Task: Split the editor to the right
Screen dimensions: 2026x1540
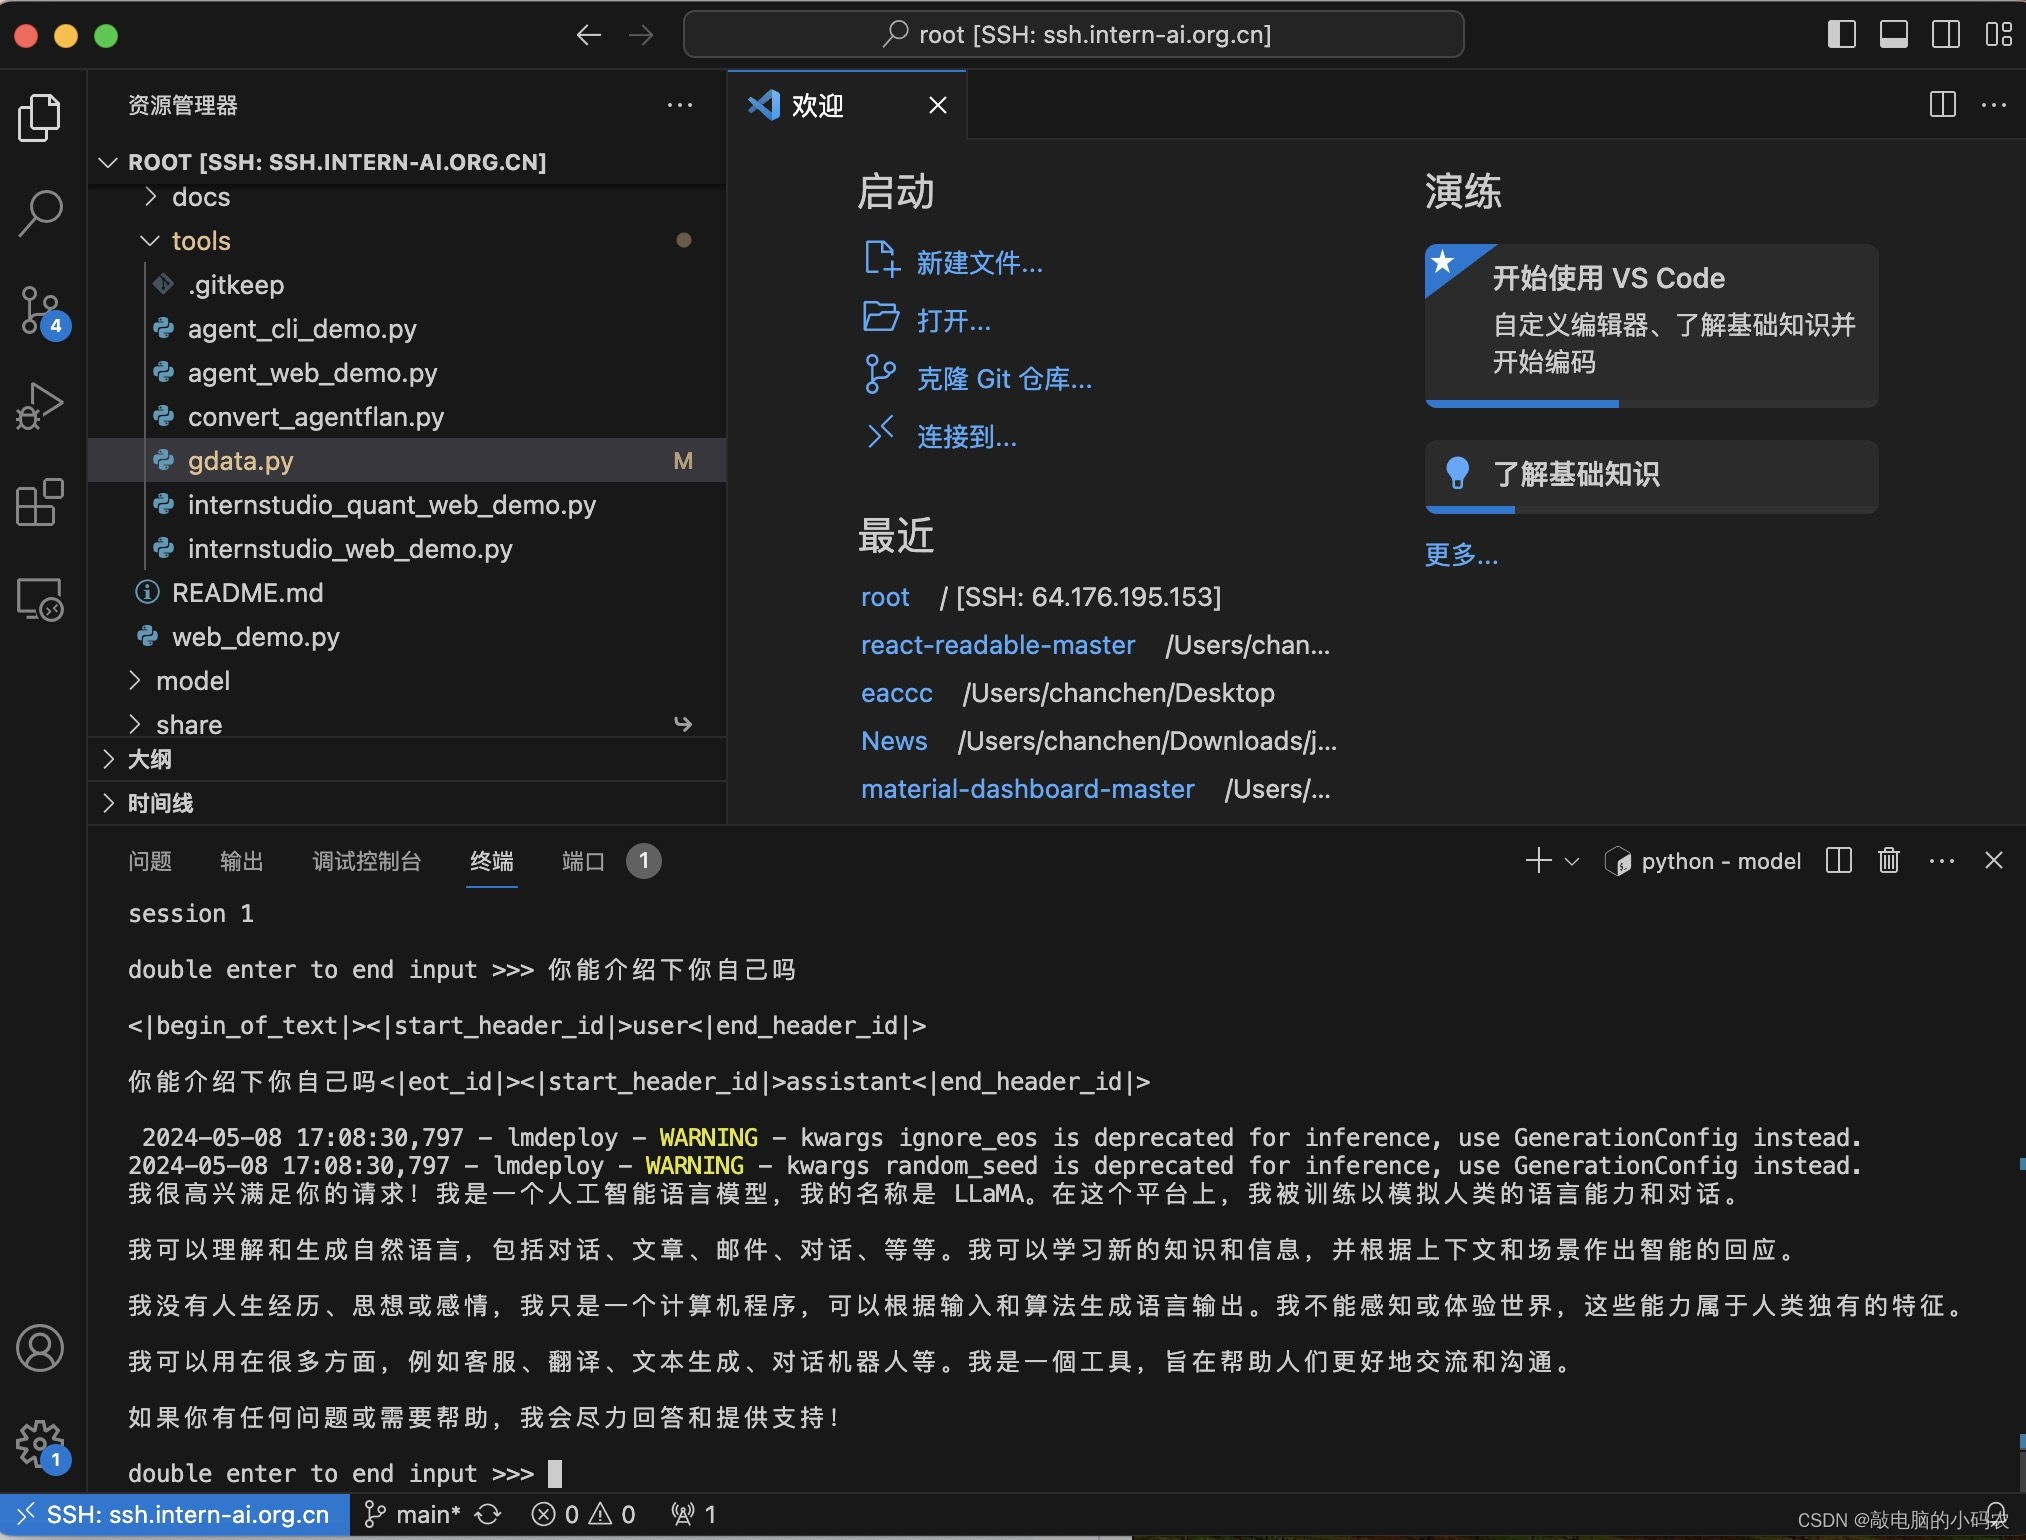Action: (1942, 105)
